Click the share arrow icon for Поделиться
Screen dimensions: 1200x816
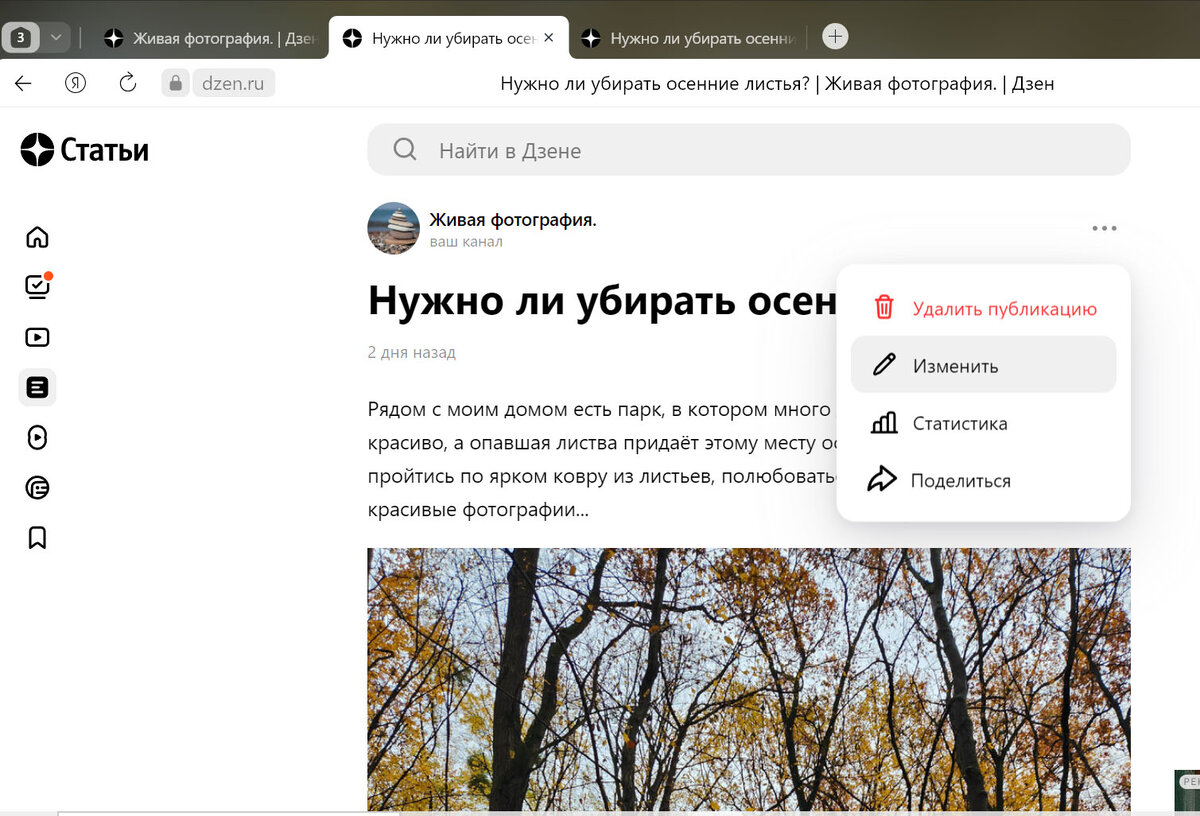[x=882, y=480]
